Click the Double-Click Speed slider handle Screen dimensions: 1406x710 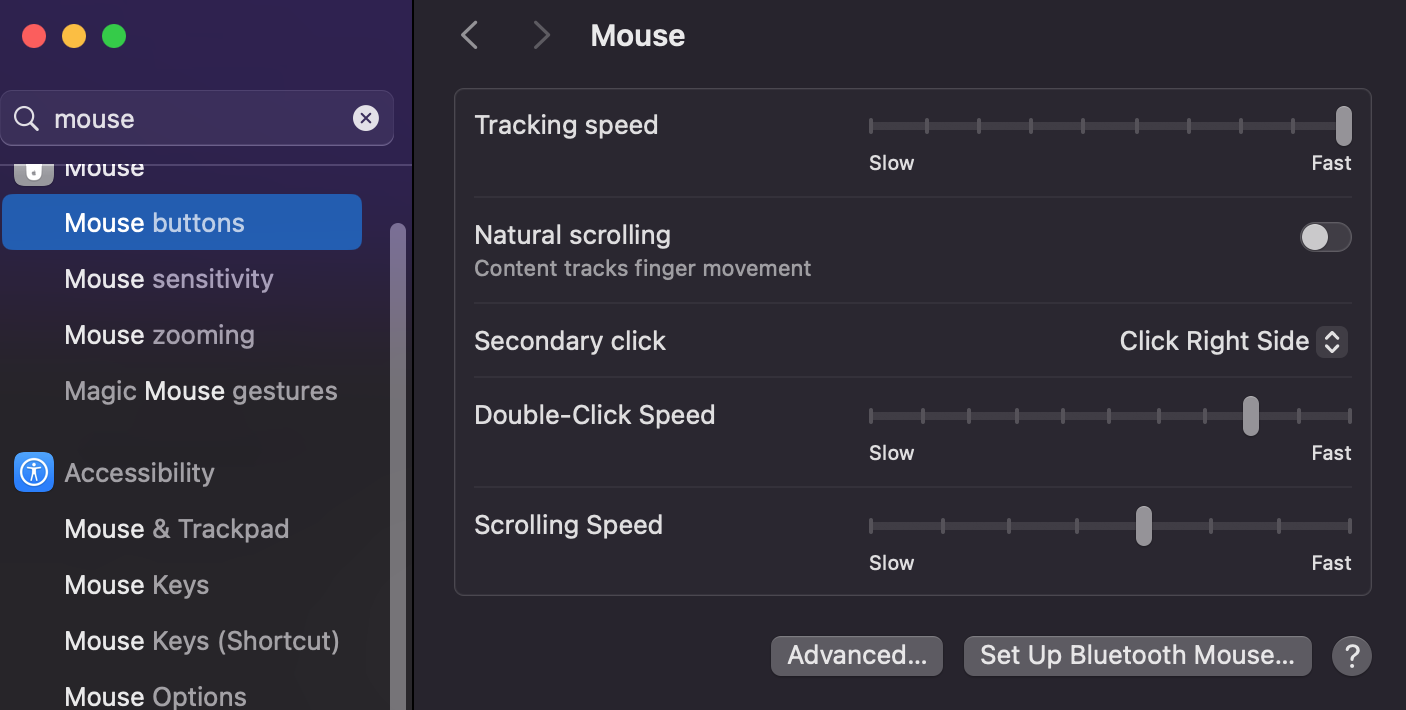[1250, 416]
